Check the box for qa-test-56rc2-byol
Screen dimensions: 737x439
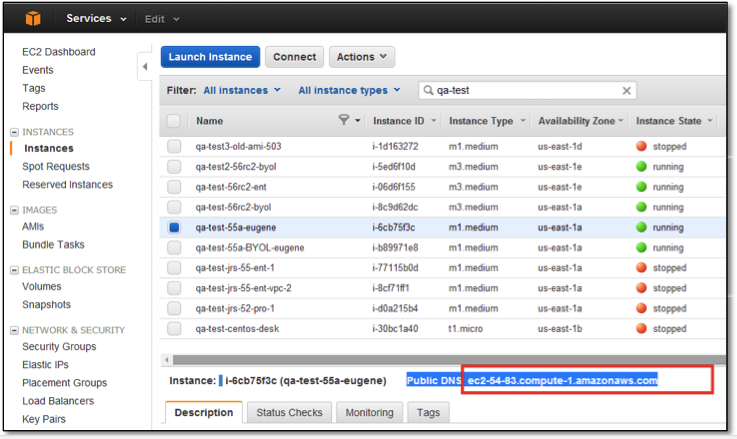pos(174,207)
